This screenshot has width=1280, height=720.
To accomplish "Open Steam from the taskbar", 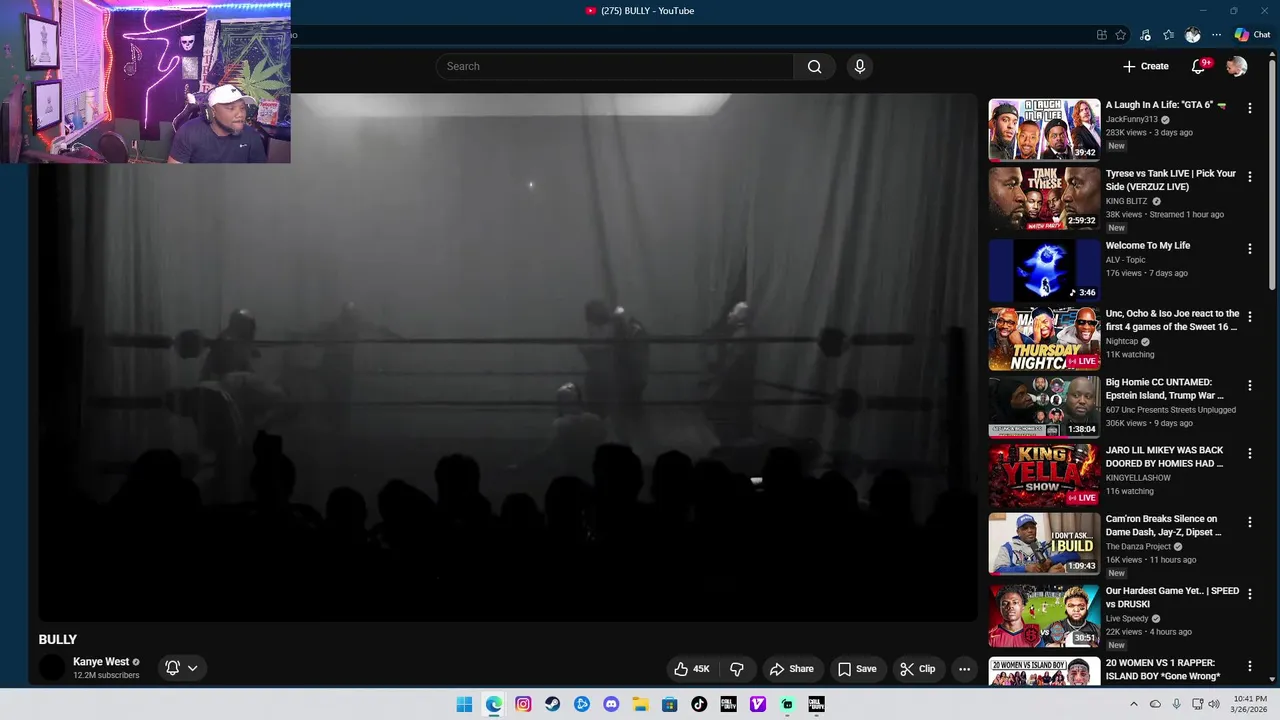I will [552, 704].
